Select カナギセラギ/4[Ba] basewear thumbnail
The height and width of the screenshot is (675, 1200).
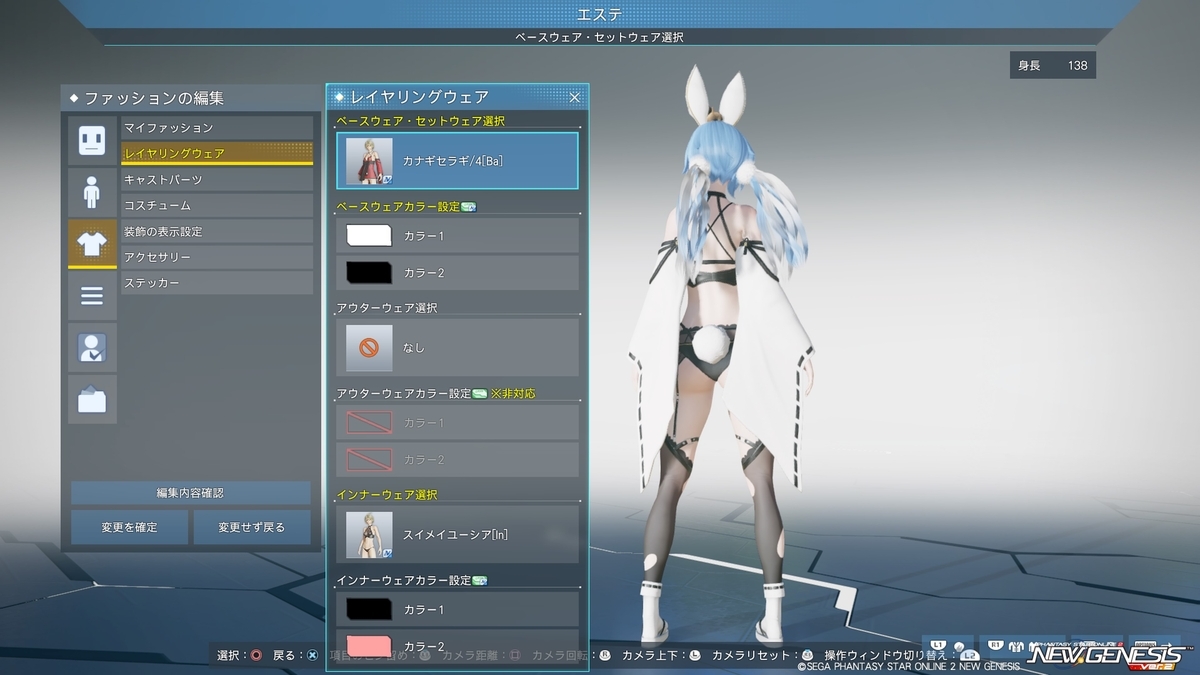point(368,161)
